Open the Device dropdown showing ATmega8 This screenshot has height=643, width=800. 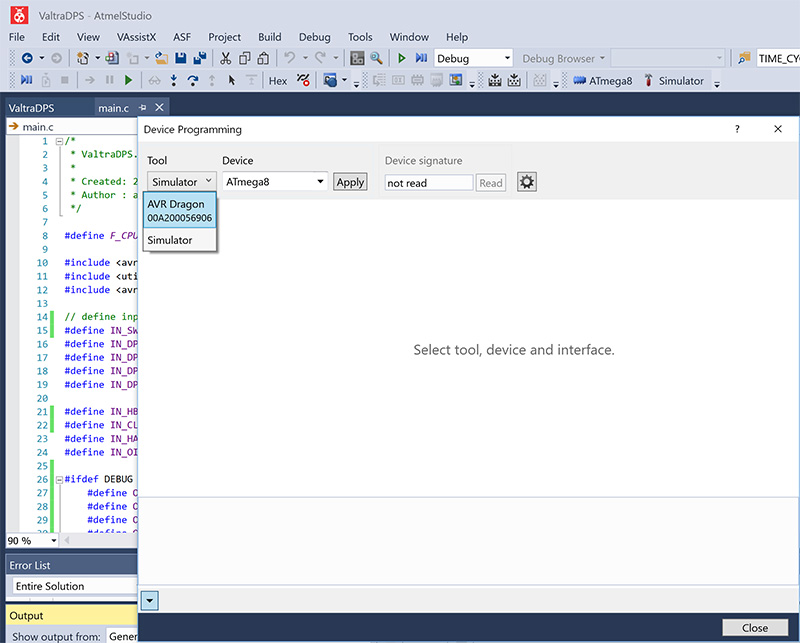[275, 182]
